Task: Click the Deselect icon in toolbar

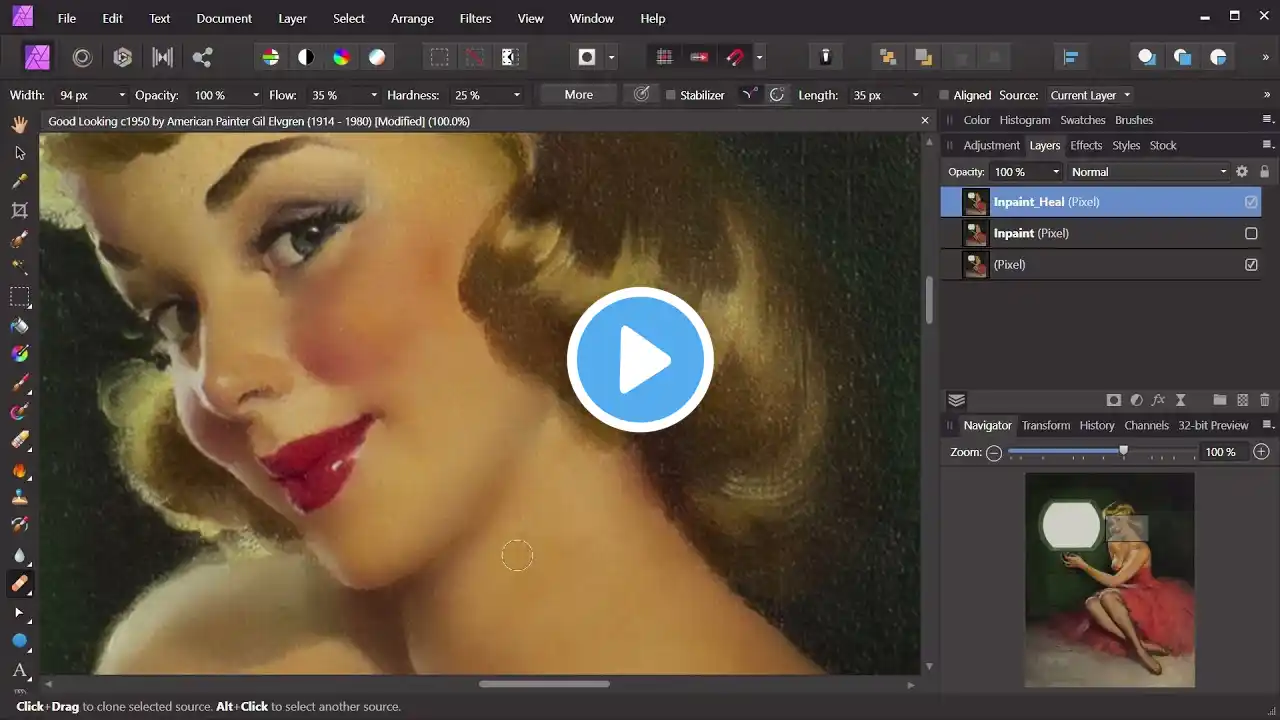Action: pos(475,57)
